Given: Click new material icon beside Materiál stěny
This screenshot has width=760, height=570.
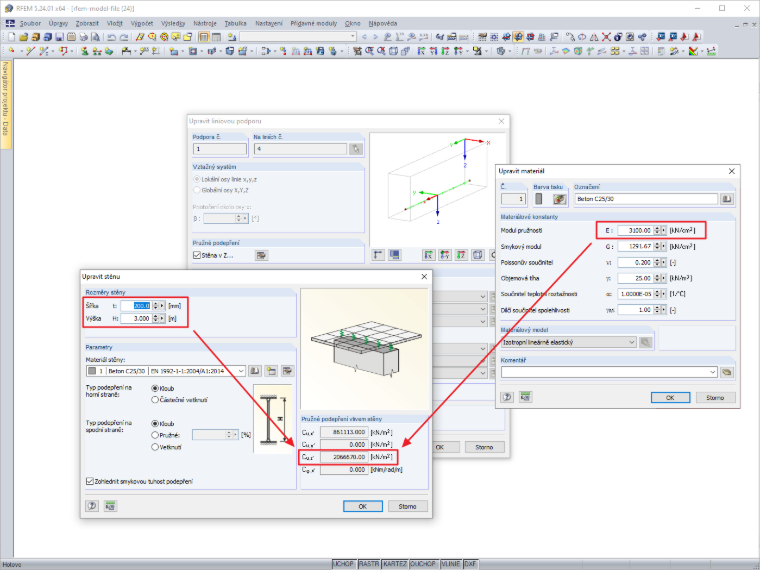Looking at the screenshot, I should (271, 371).
